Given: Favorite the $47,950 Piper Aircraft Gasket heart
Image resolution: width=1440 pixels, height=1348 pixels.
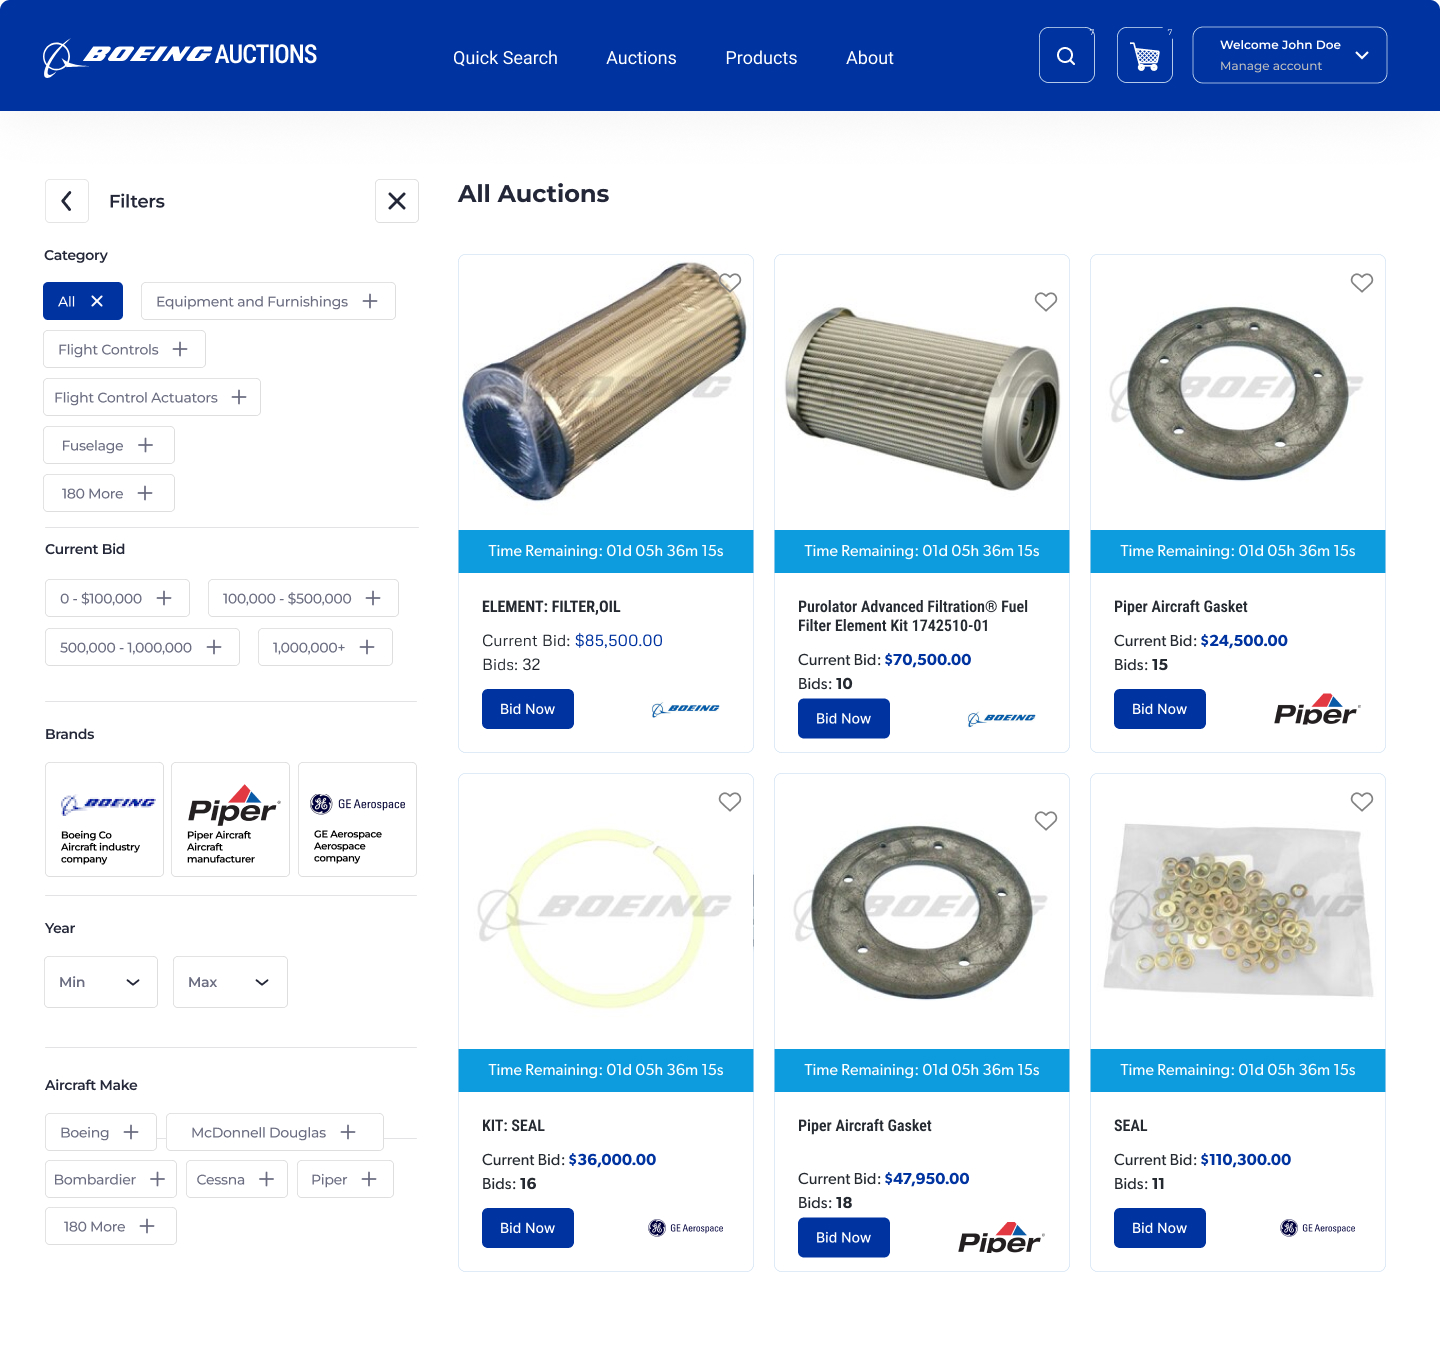Looking at the screenshot, I should (1046, 821).
